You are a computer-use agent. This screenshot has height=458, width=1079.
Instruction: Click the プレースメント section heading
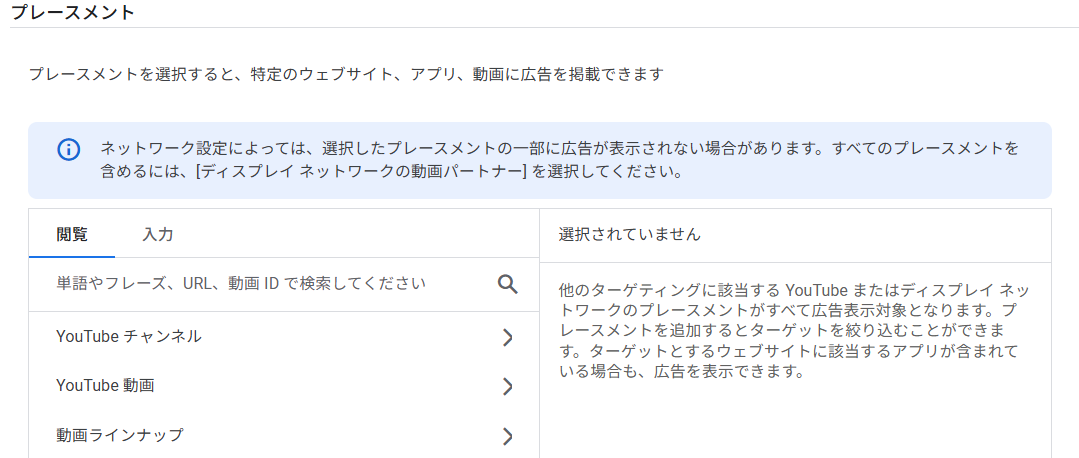71,13
